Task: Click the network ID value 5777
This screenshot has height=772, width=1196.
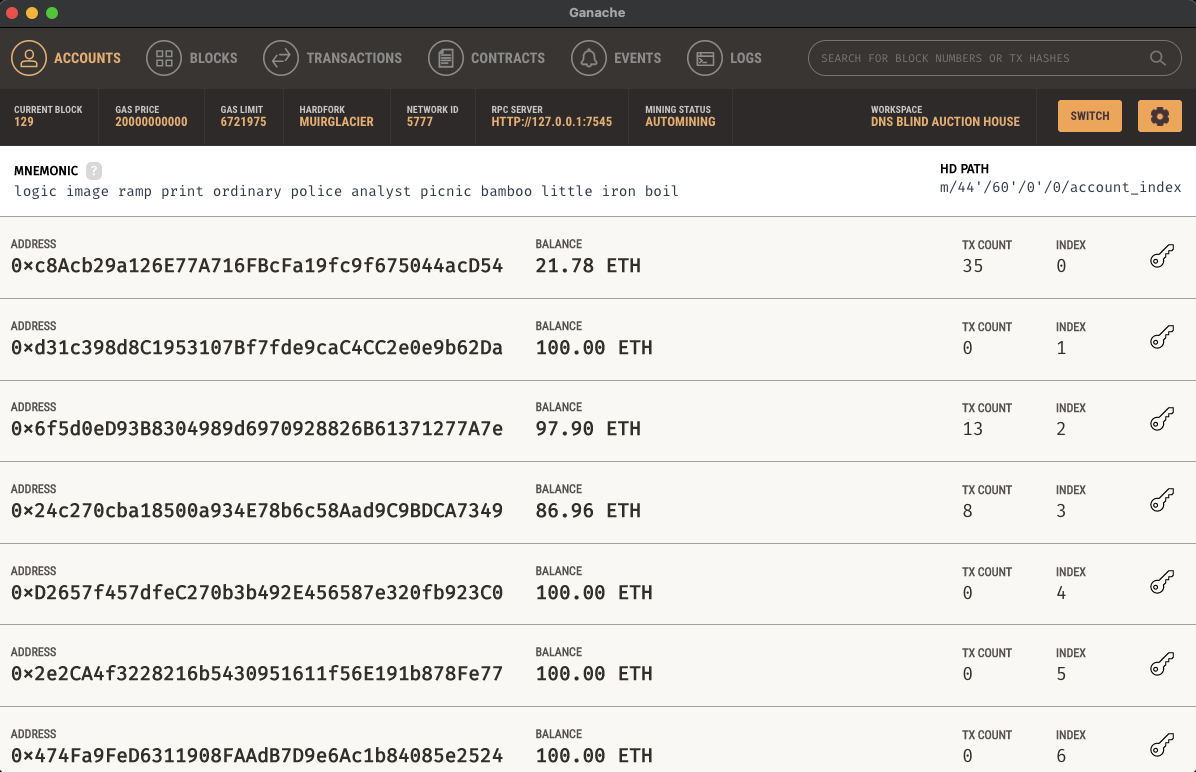Action: pyautogui.click(x=420, y=122)
